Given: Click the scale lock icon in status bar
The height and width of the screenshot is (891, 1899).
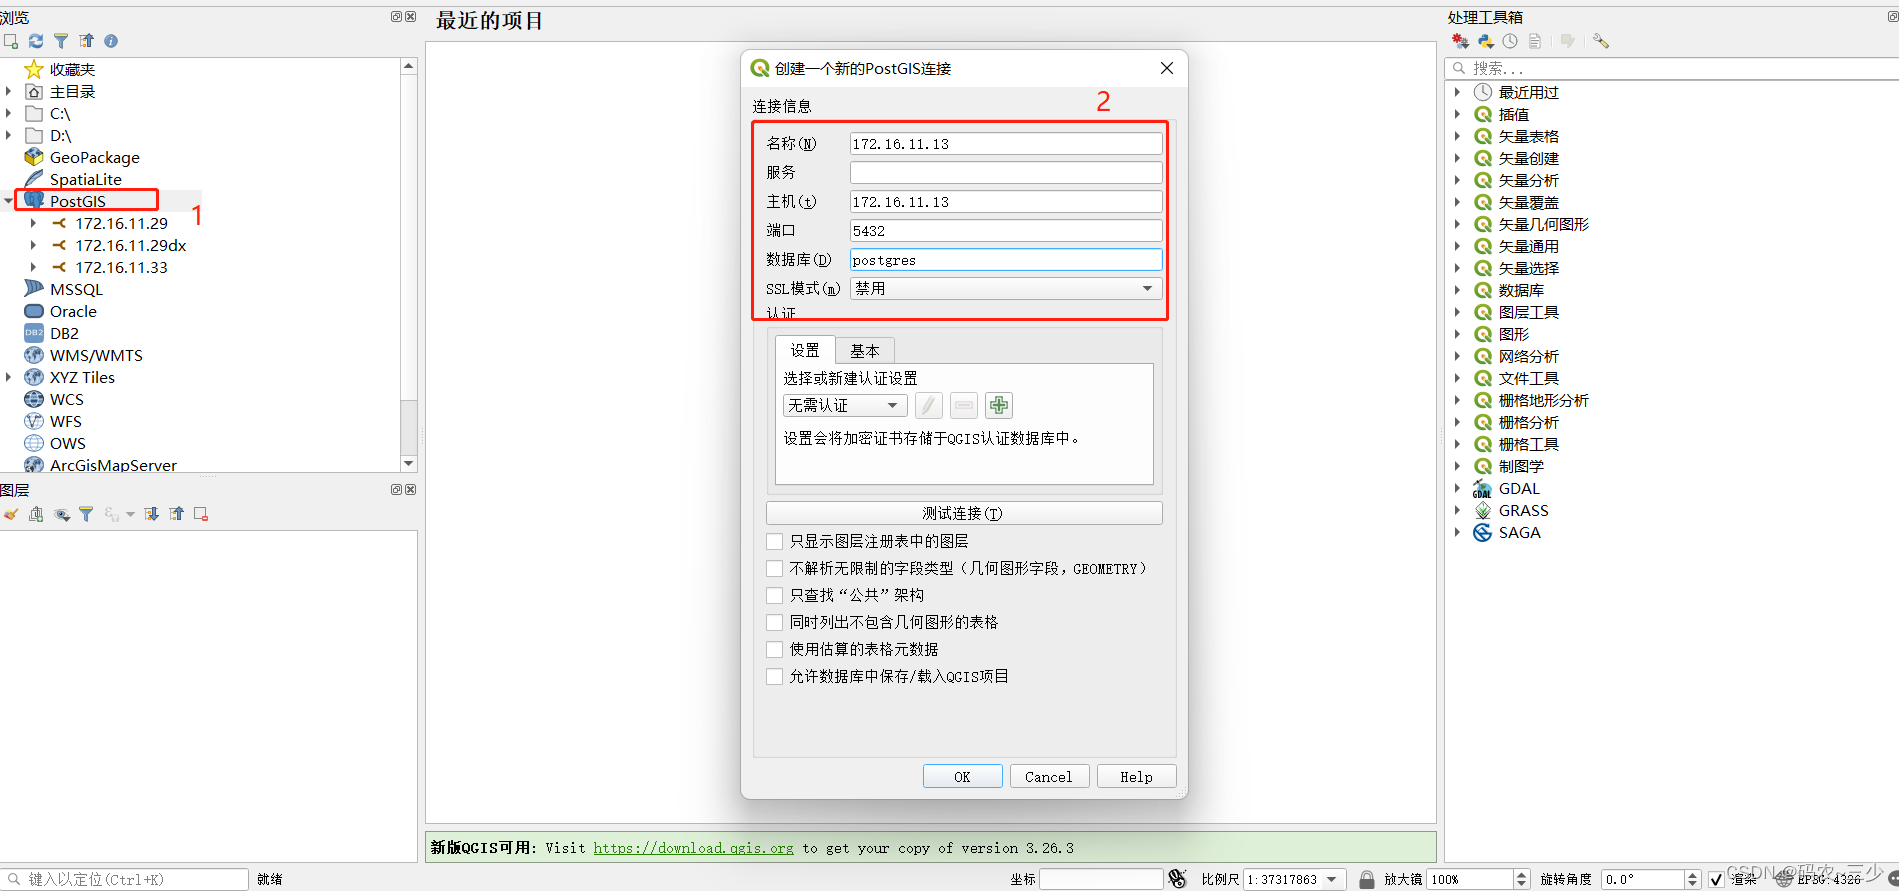Looking at the screenshot, I should coord(1366,879).
